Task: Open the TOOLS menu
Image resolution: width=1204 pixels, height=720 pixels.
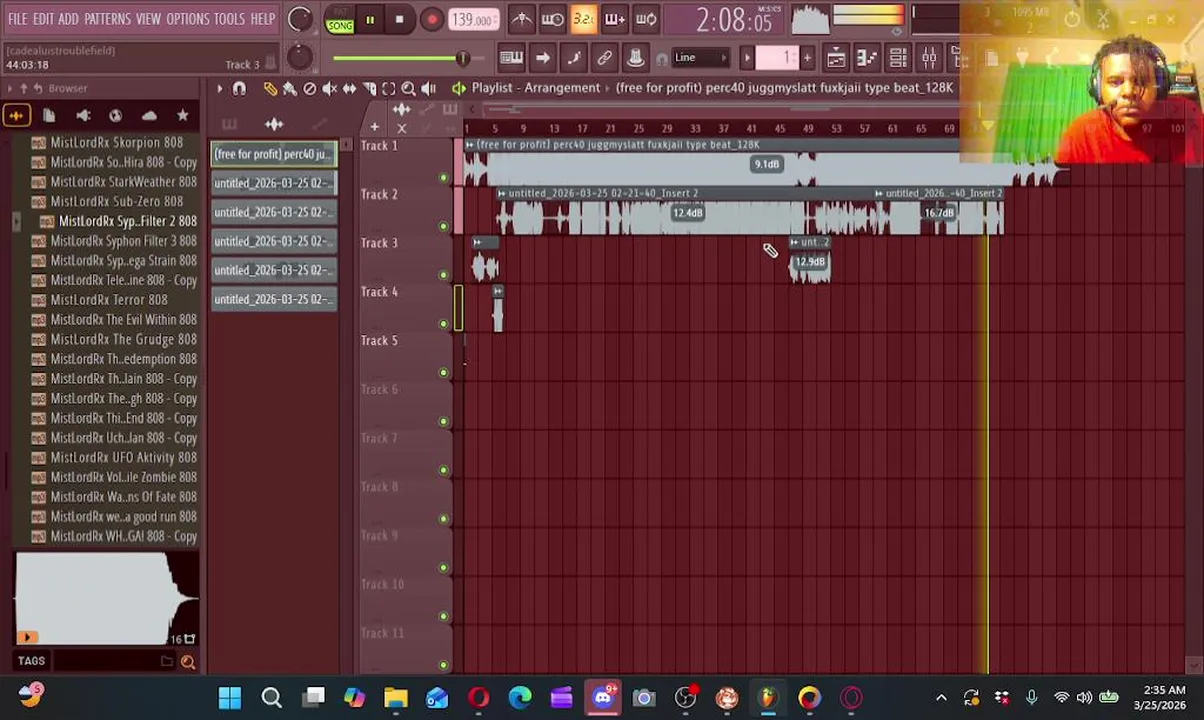Action: 229,19
